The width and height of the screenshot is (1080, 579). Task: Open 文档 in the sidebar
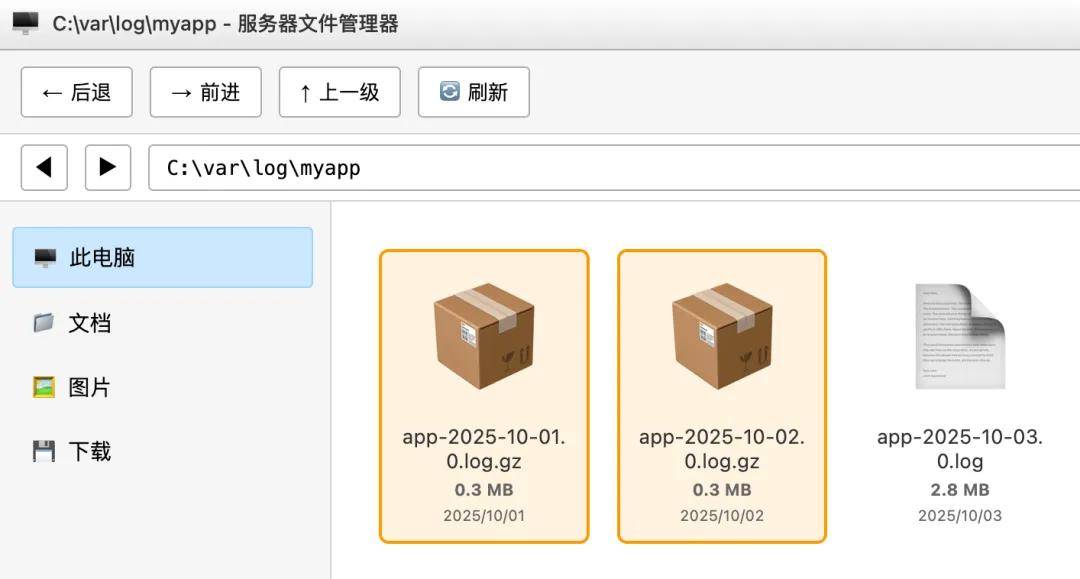tap(89, 323)
